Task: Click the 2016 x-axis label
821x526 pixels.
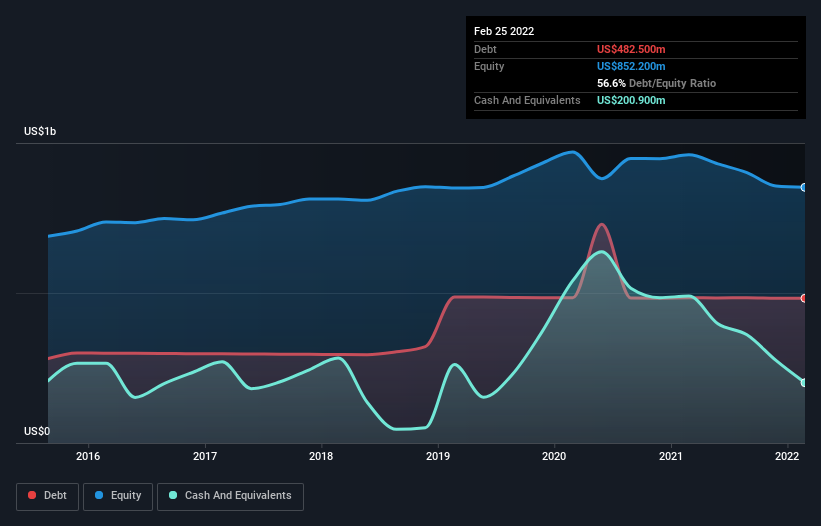Action: [88, 456]
